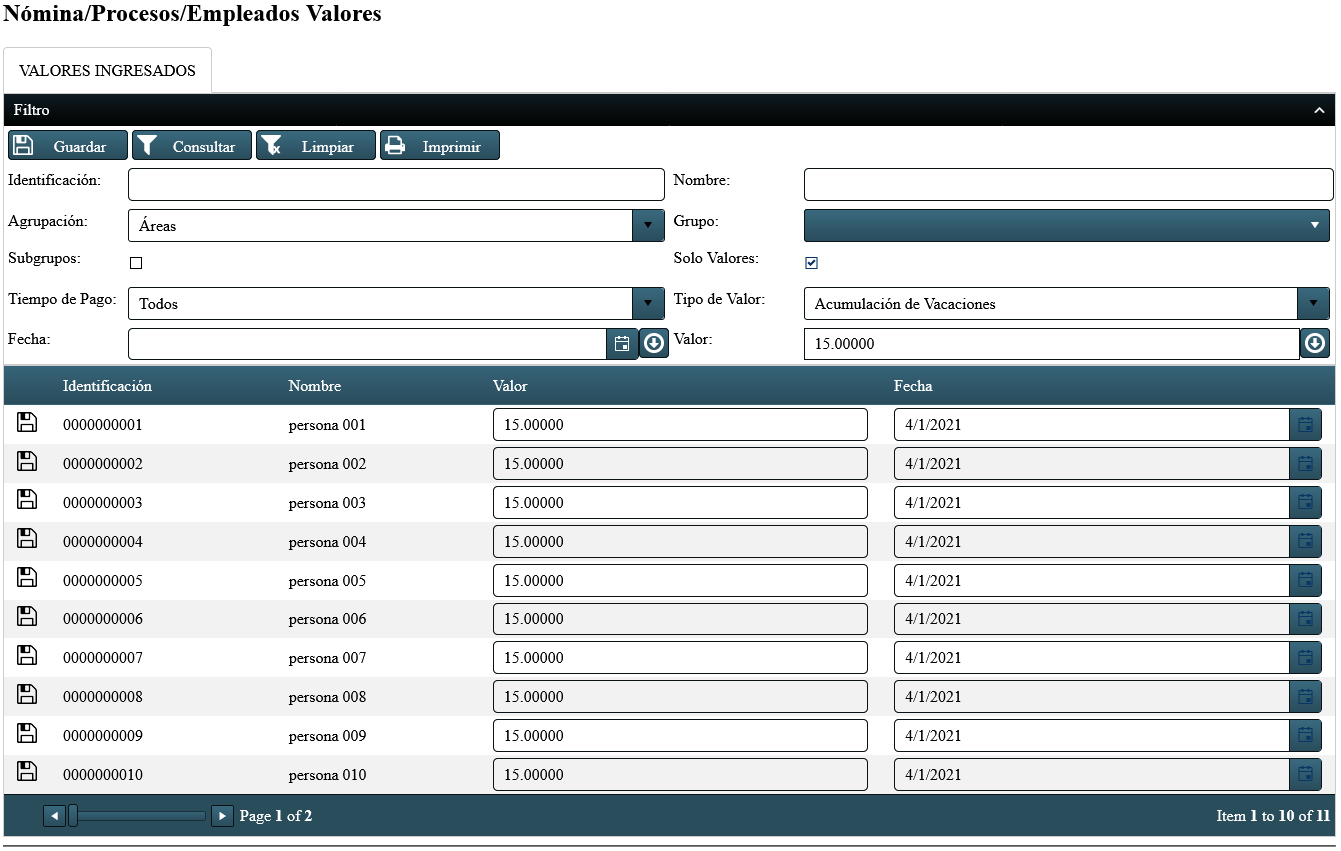Open calendar picker for persona 004 date

(1305, 542)
